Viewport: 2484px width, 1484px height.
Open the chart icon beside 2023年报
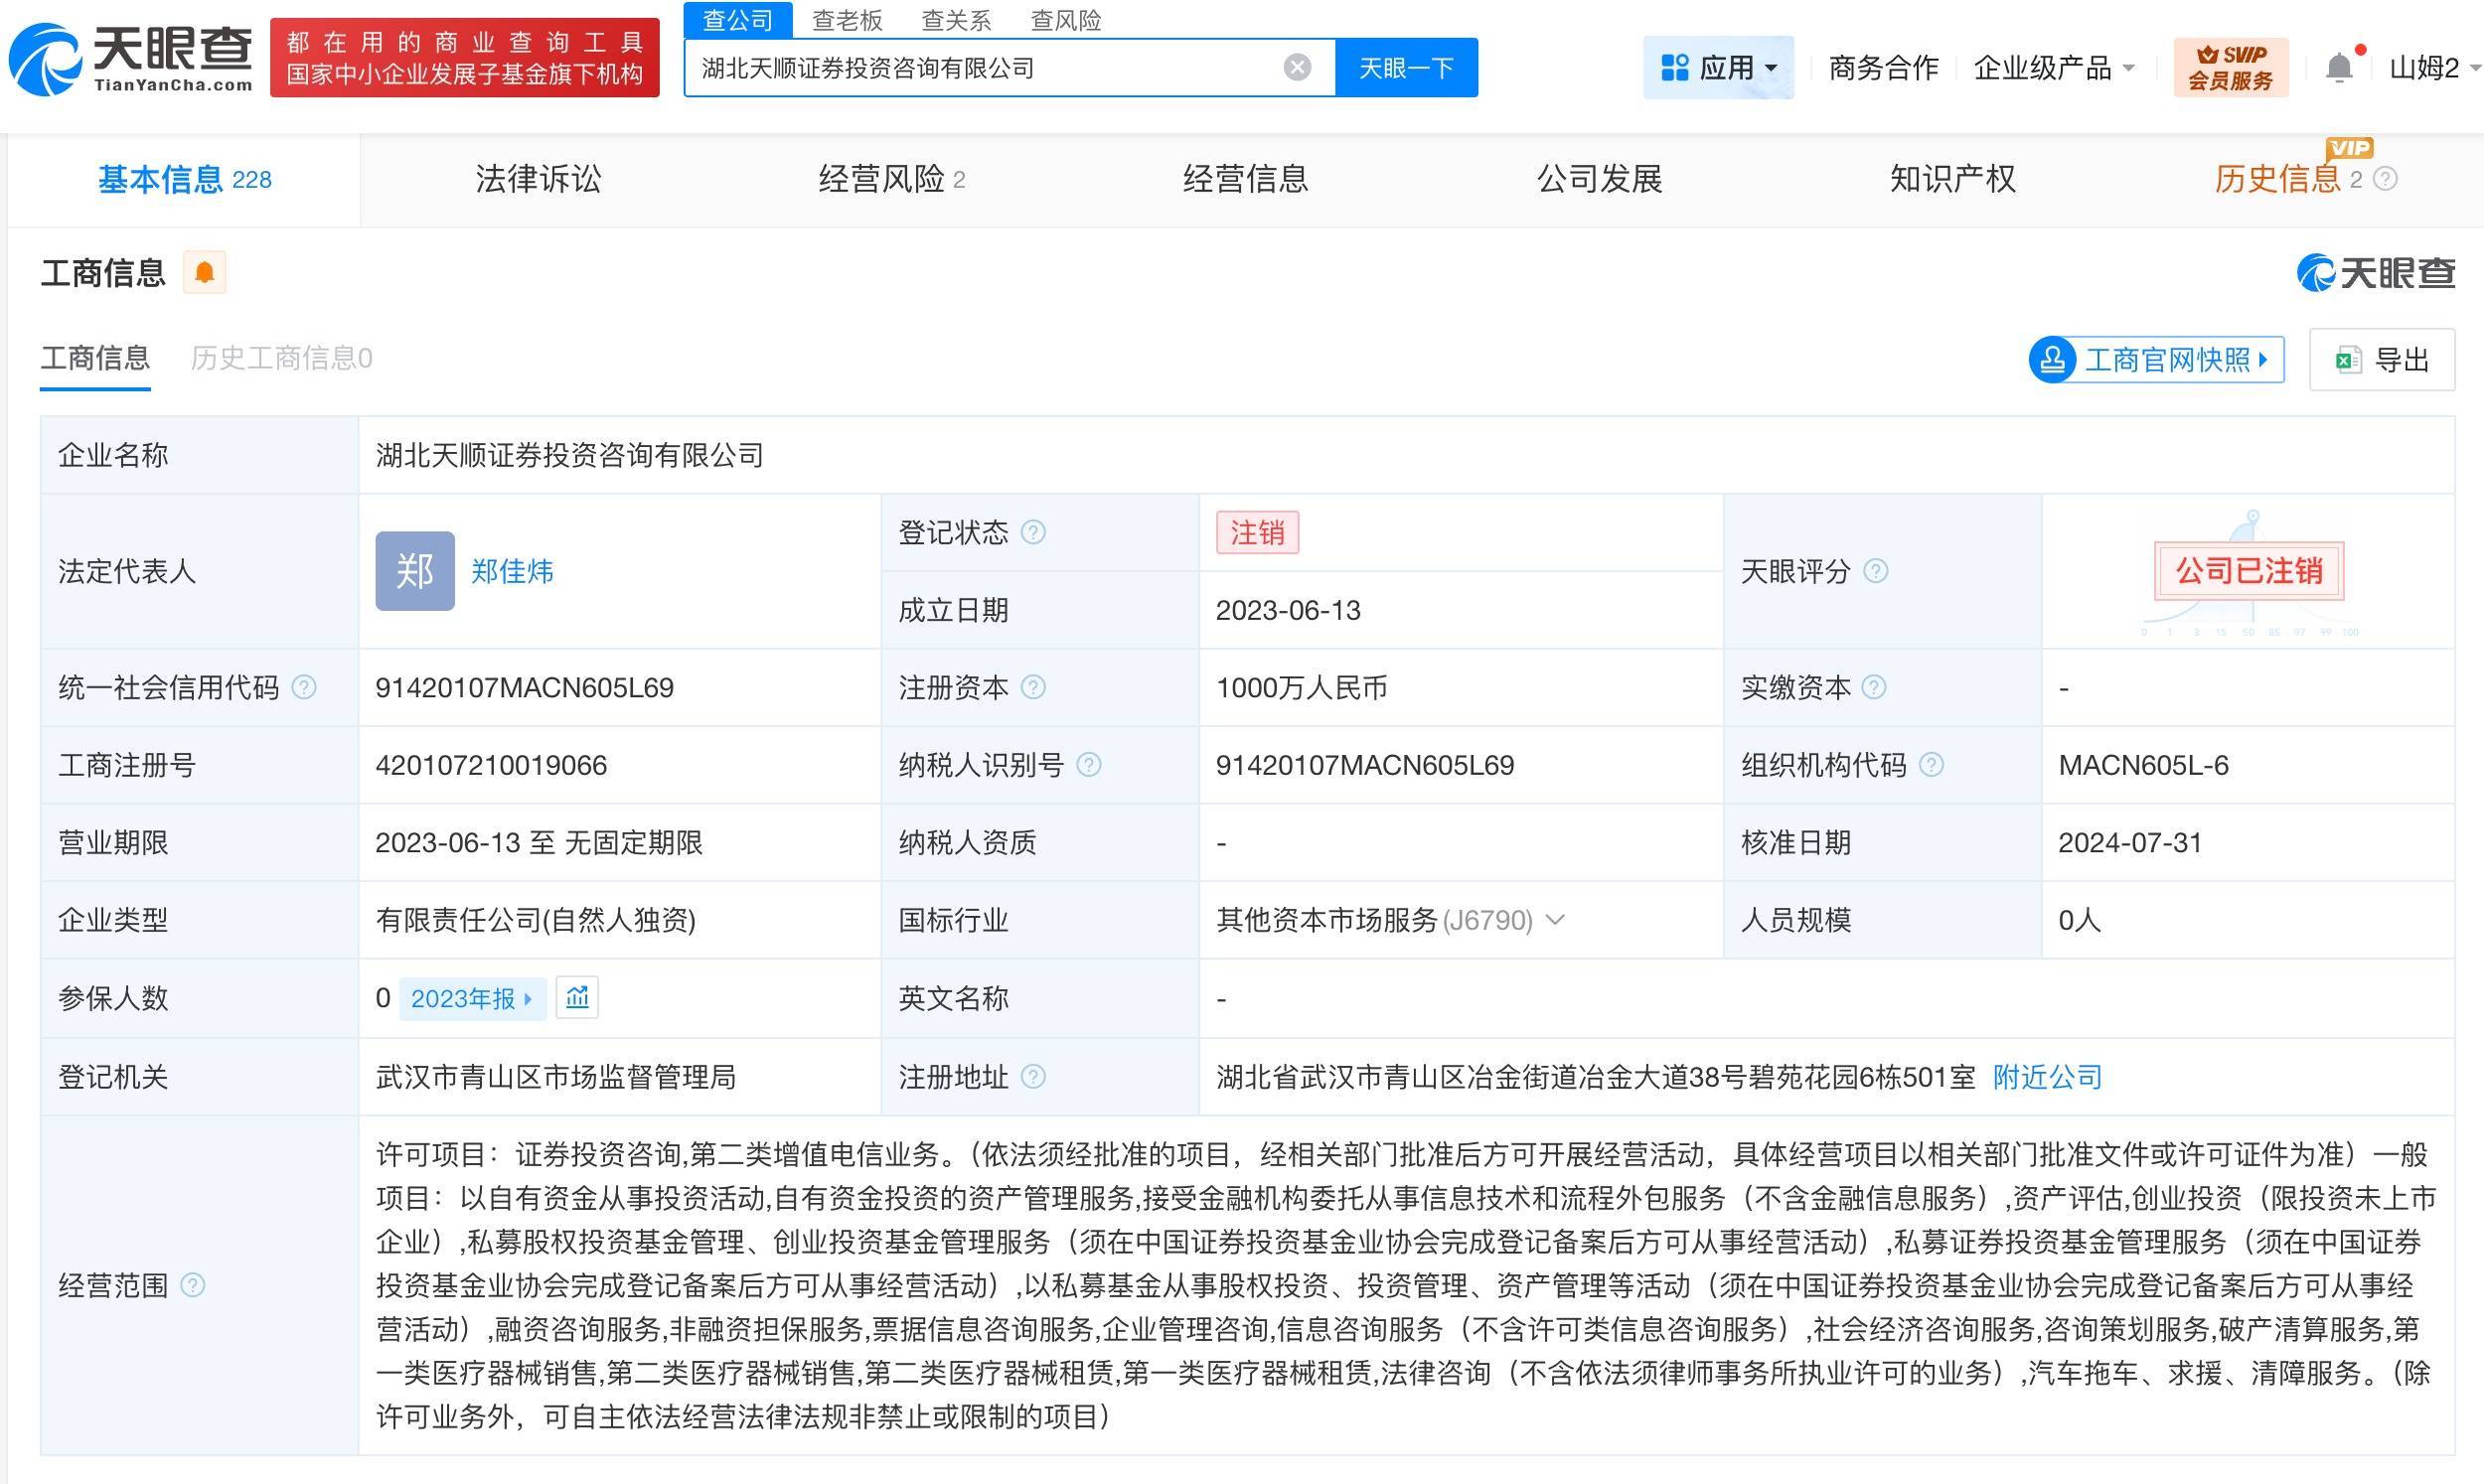pos(577,997)
